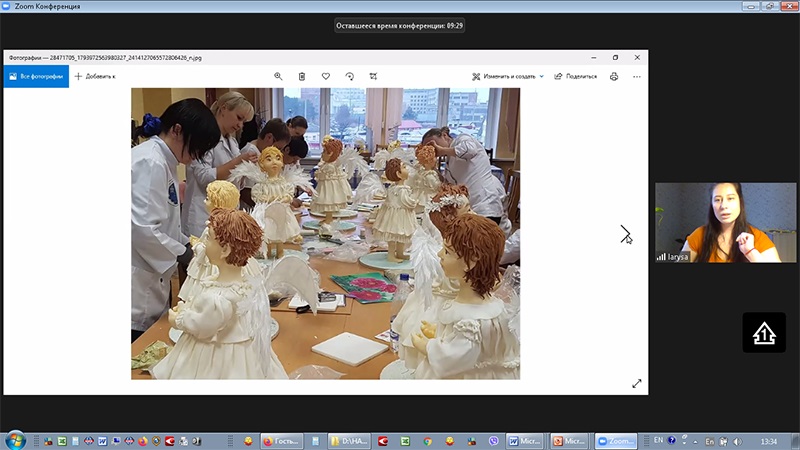Click 'Добавить к' to add to album
The height and width of the screenshot is (450, 800).
(x=95, y=76)
